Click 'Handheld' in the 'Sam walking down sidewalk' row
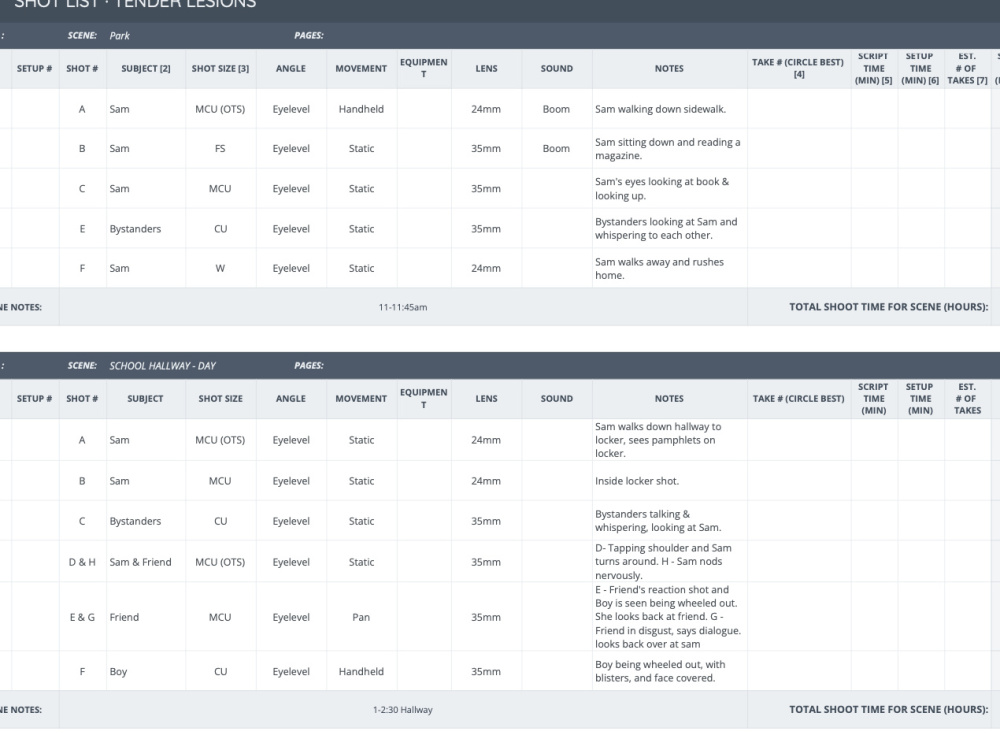 [x=361, y=109]
